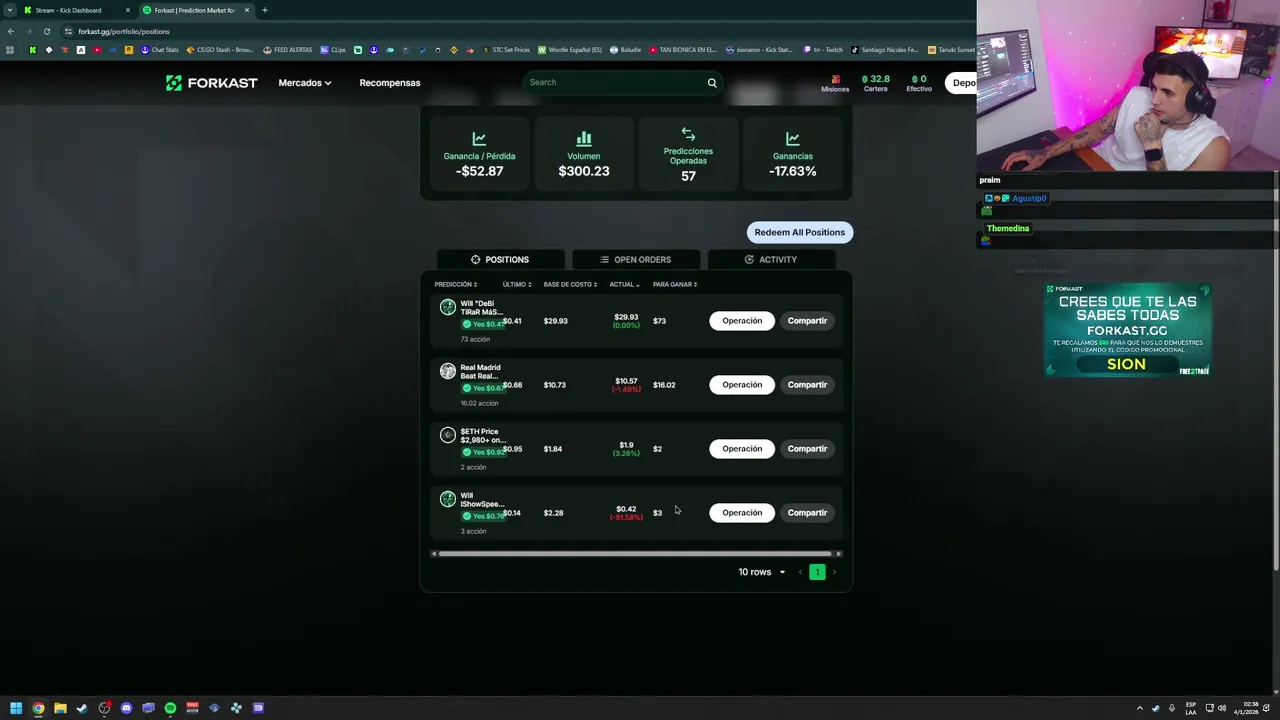Click Compartir for the DeBi TiRaR position
This screenshot has height=720, width=1280.
807,321
